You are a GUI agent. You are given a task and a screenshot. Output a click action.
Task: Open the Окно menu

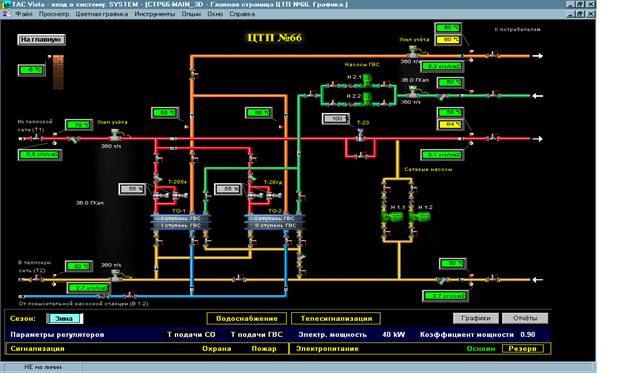(215, 14)
